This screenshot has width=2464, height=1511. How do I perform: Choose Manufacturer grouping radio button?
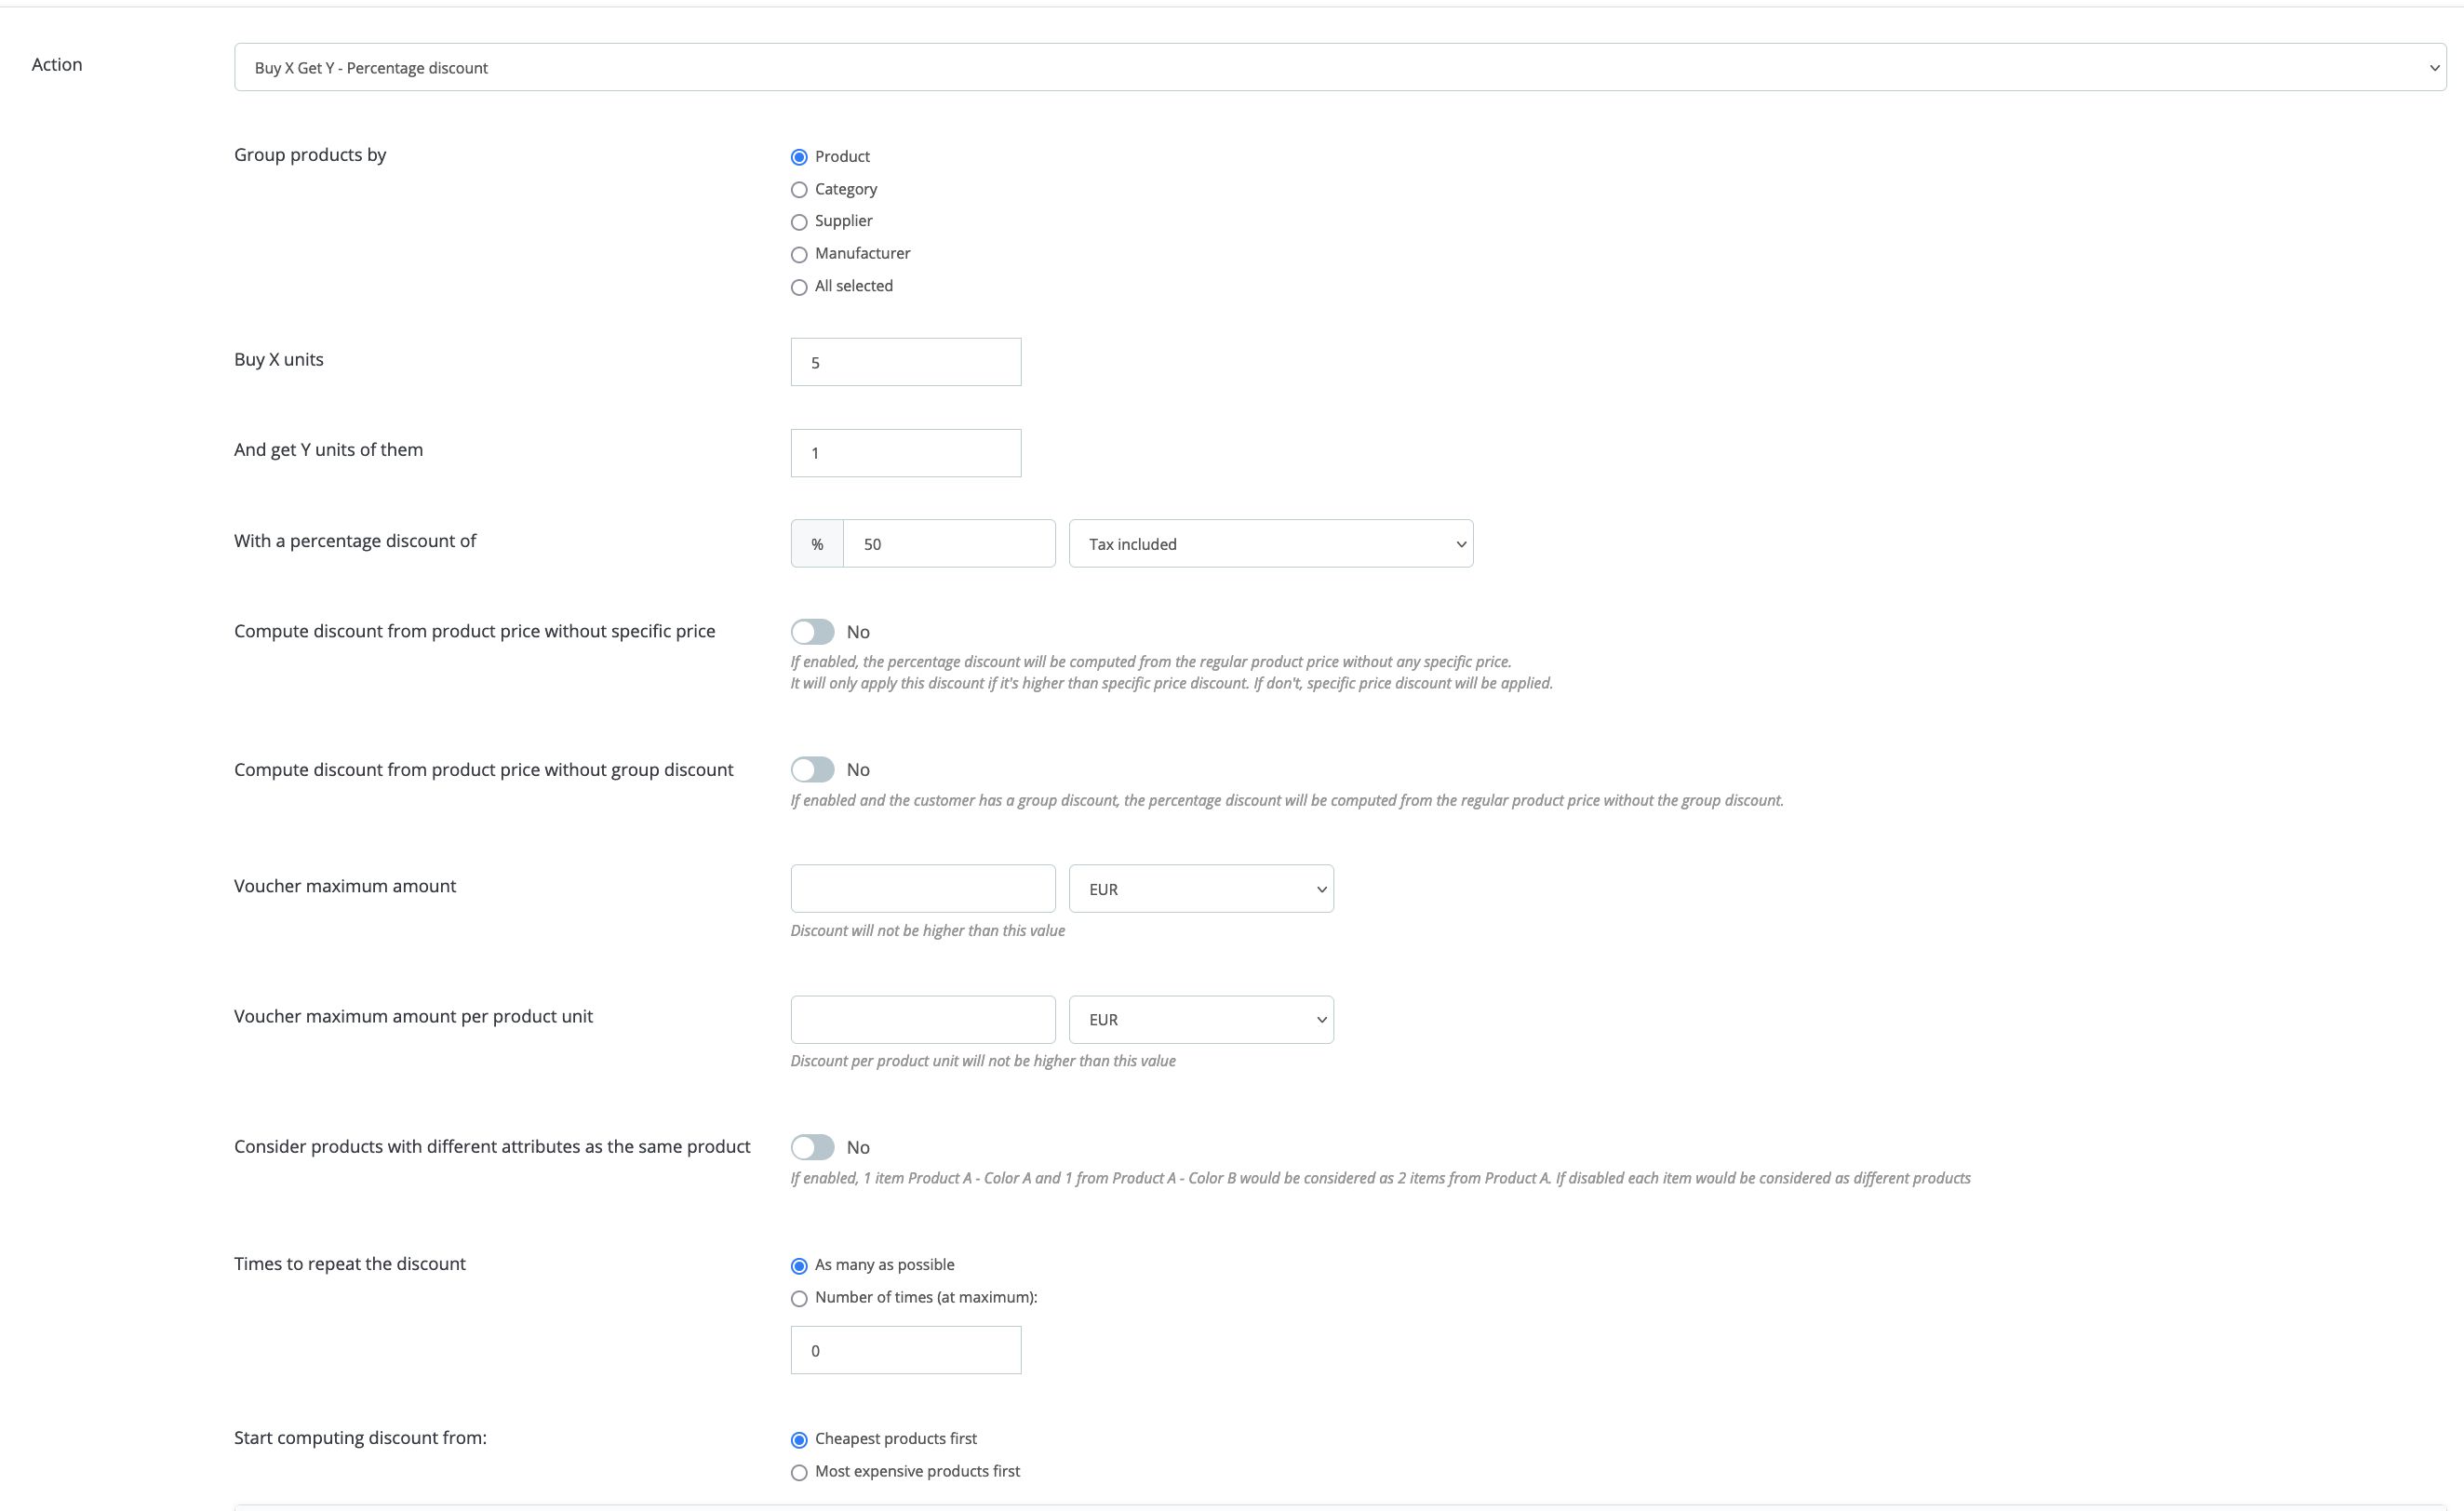point(799,255)
